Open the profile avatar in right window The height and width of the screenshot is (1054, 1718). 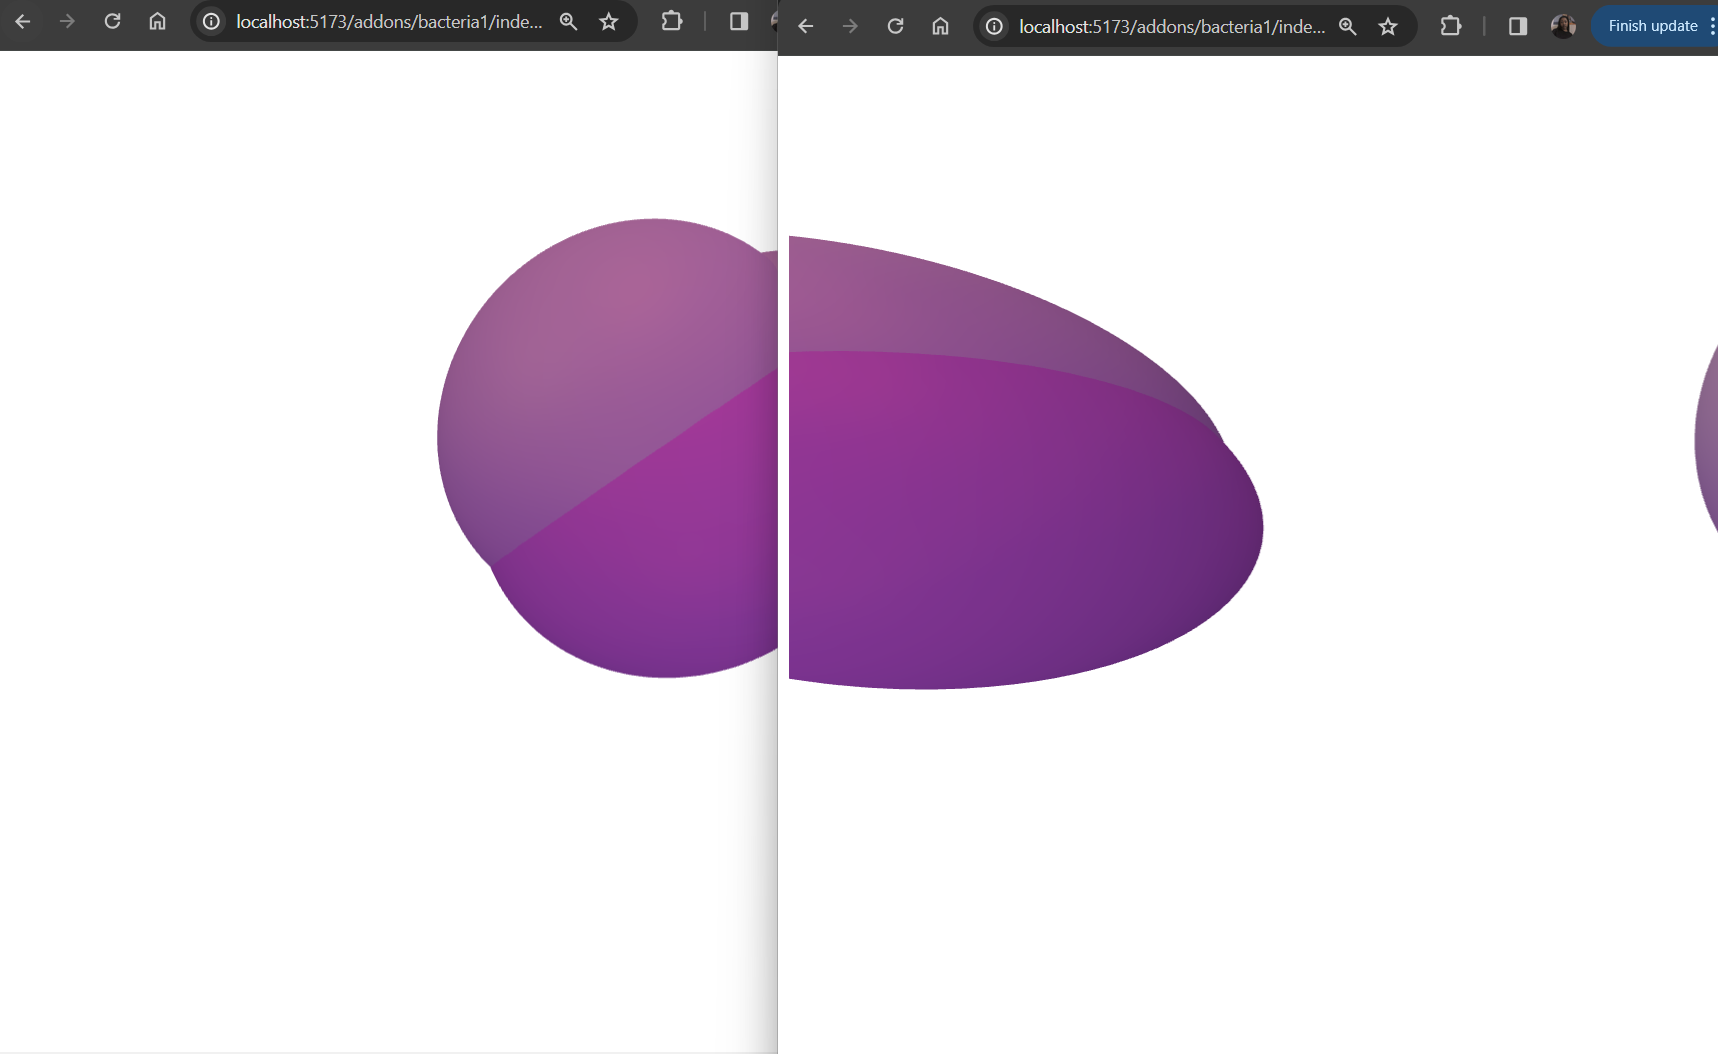point(1563,26)
